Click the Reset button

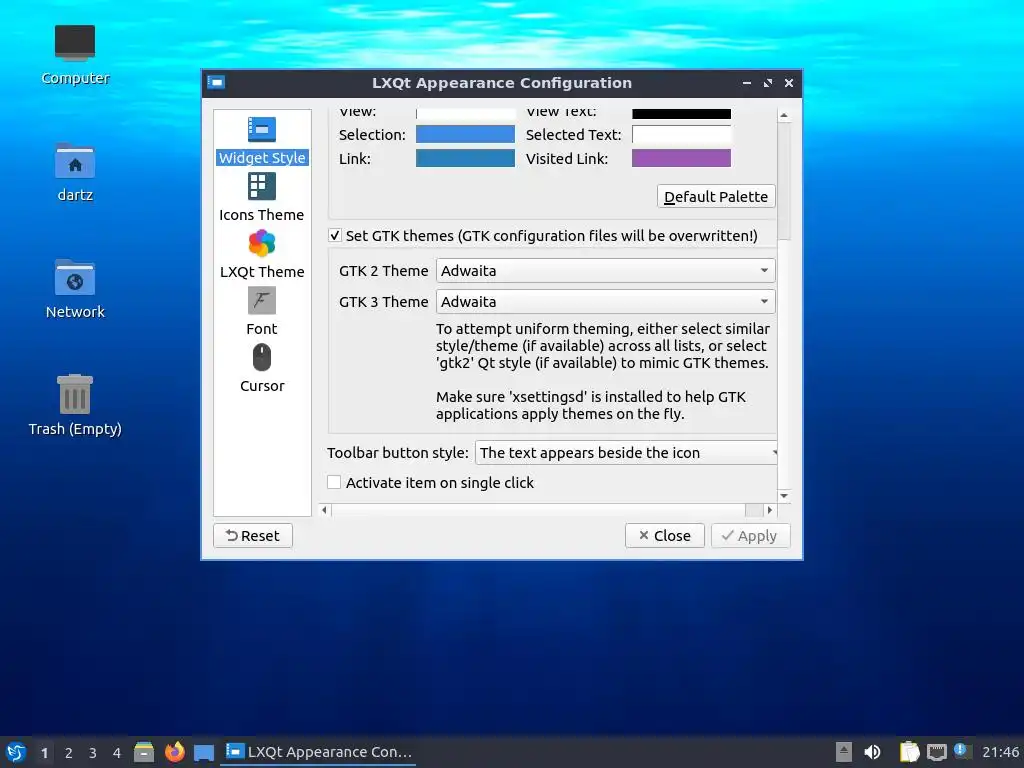253,536
